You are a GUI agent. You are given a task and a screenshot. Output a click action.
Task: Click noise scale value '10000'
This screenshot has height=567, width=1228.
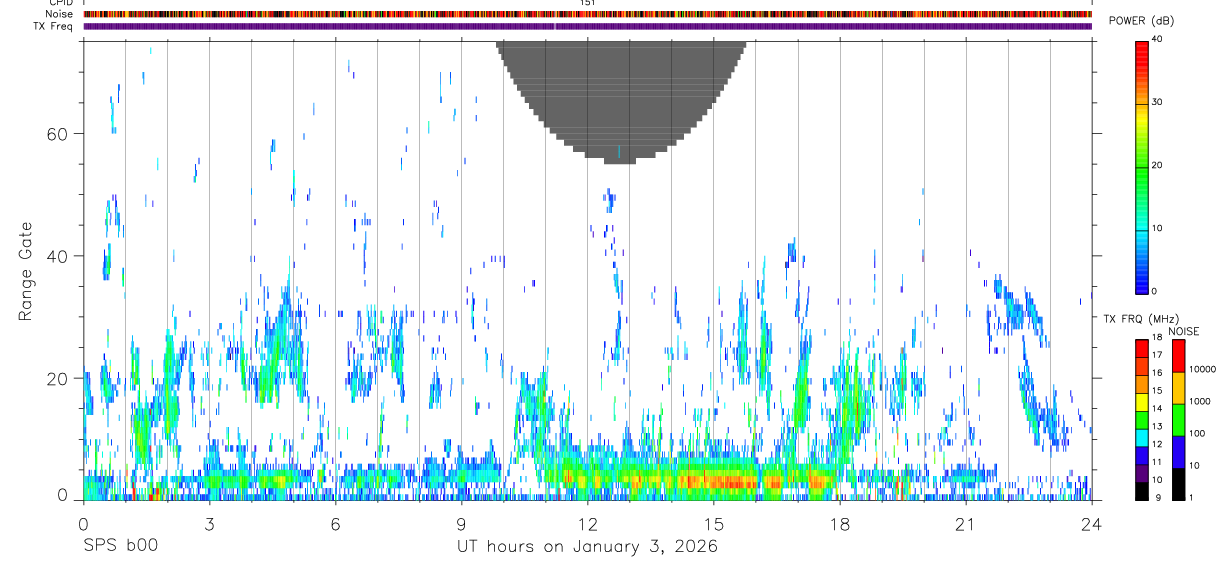pyautogui.click(x=1202, y=369)
